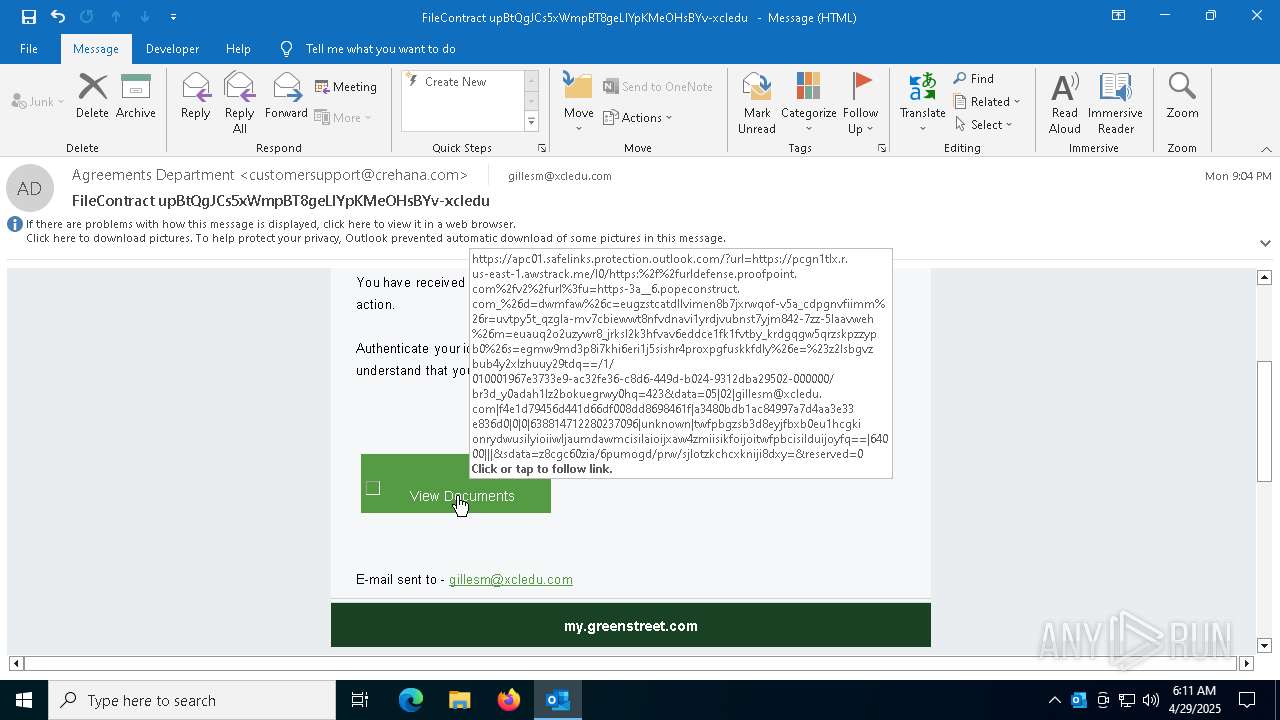Forward this email
The width and height of the screenshot is (1280, 720).
coord(286,96)
